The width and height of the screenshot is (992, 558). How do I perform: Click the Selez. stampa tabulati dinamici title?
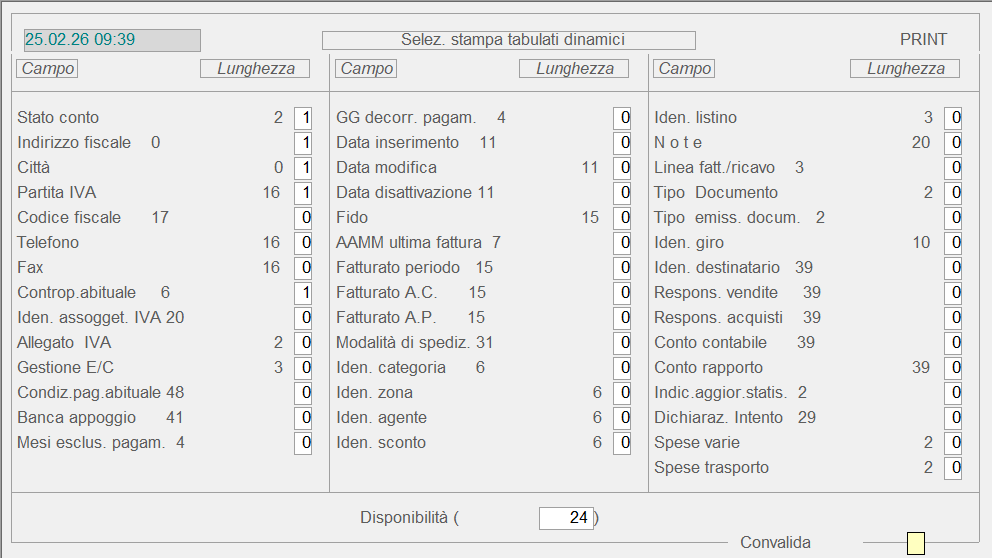click(x=508, y=40)
